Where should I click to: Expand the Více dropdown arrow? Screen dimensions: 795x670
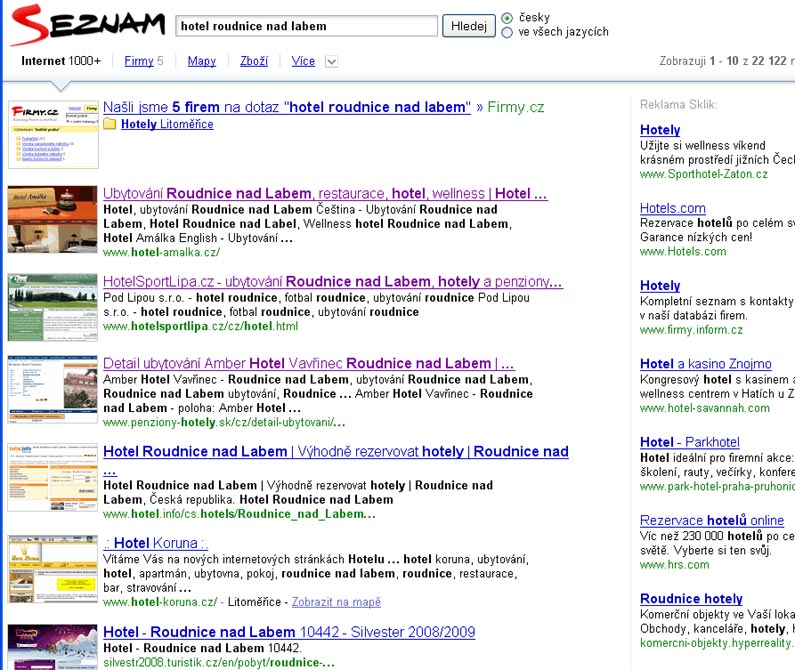coord(331,62)
